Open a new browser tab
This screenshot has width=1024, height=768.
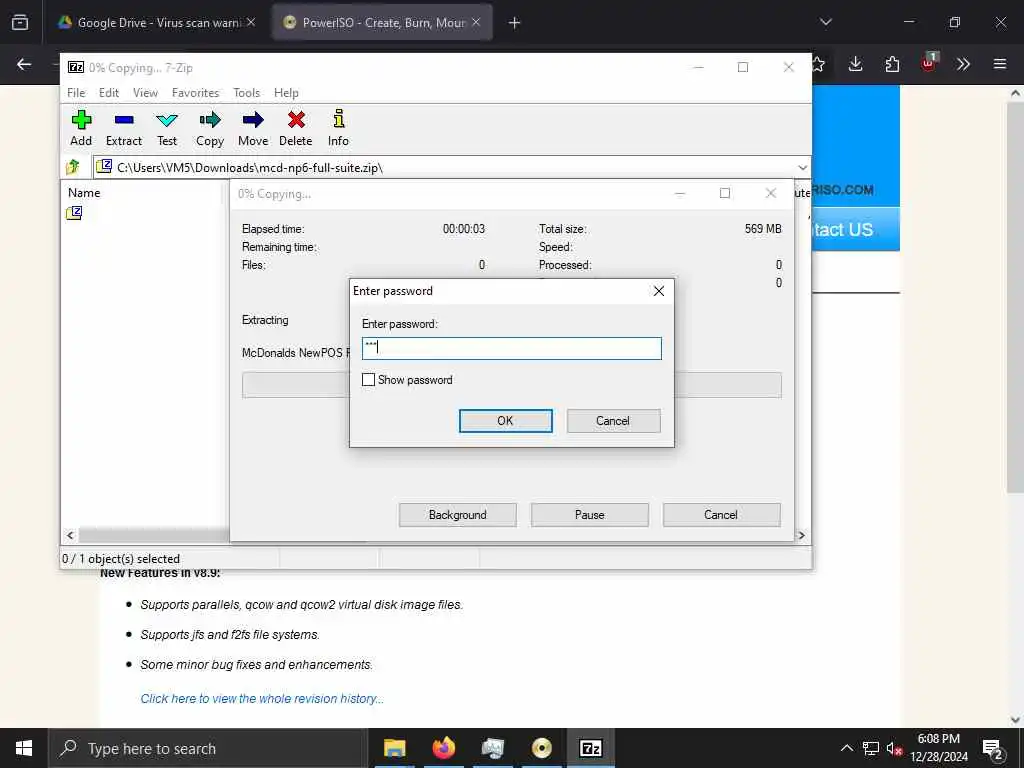515,23
